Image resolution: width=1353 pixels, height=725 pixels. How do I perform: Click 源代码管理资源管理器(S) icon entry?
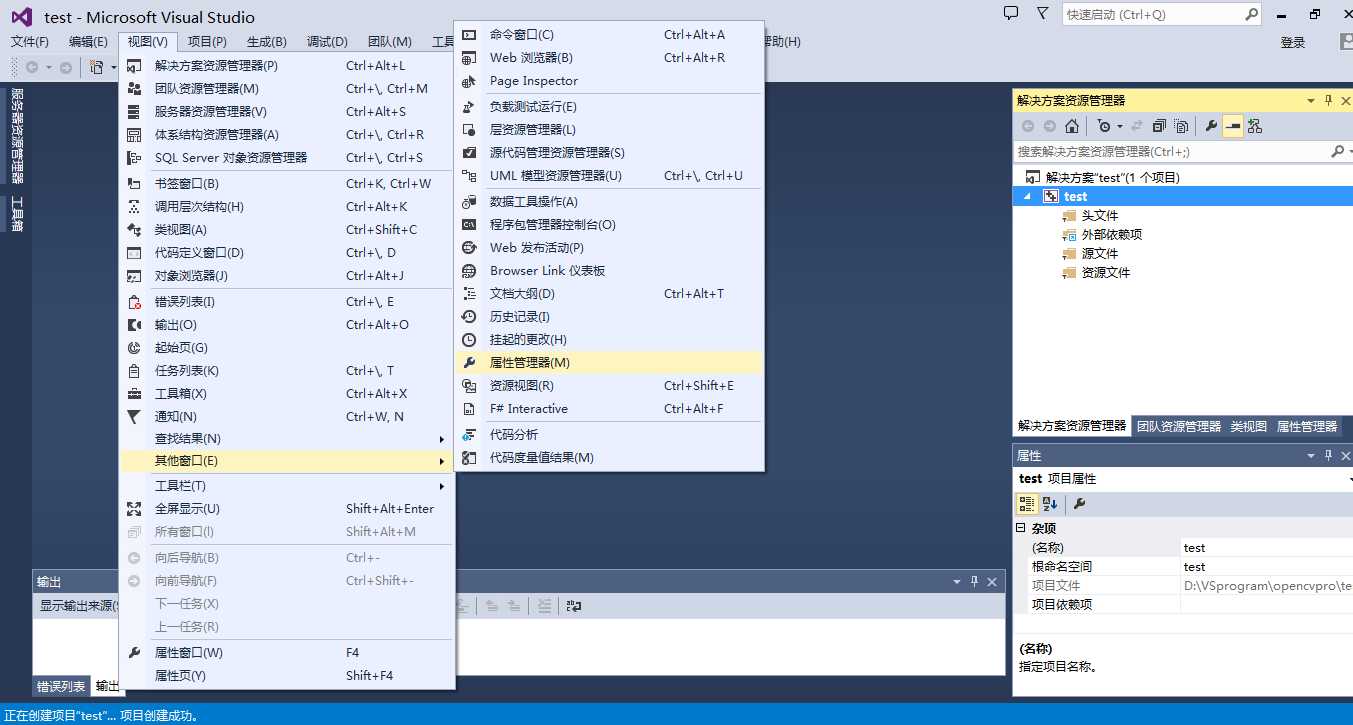click(609, 153)
